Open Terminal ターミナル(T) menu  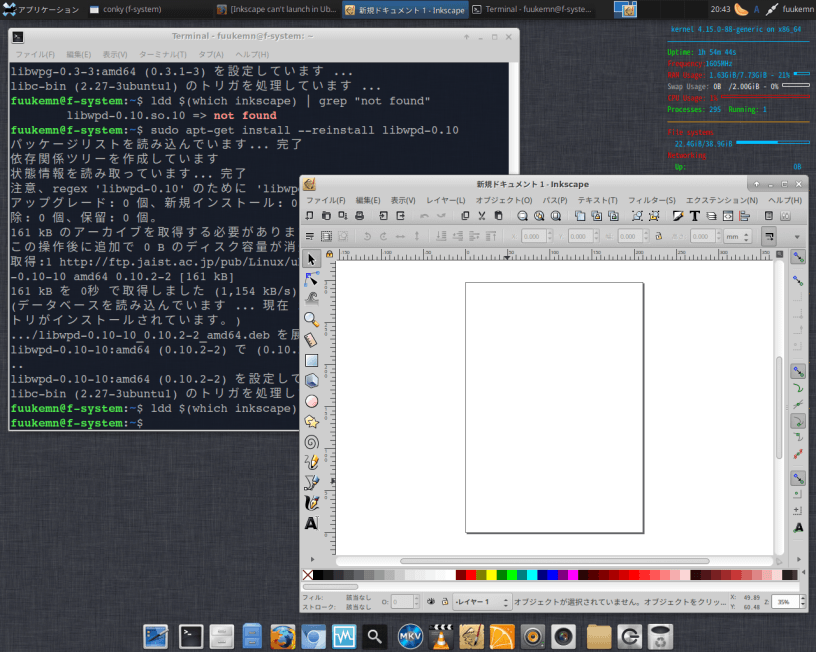tap(162, 54)
